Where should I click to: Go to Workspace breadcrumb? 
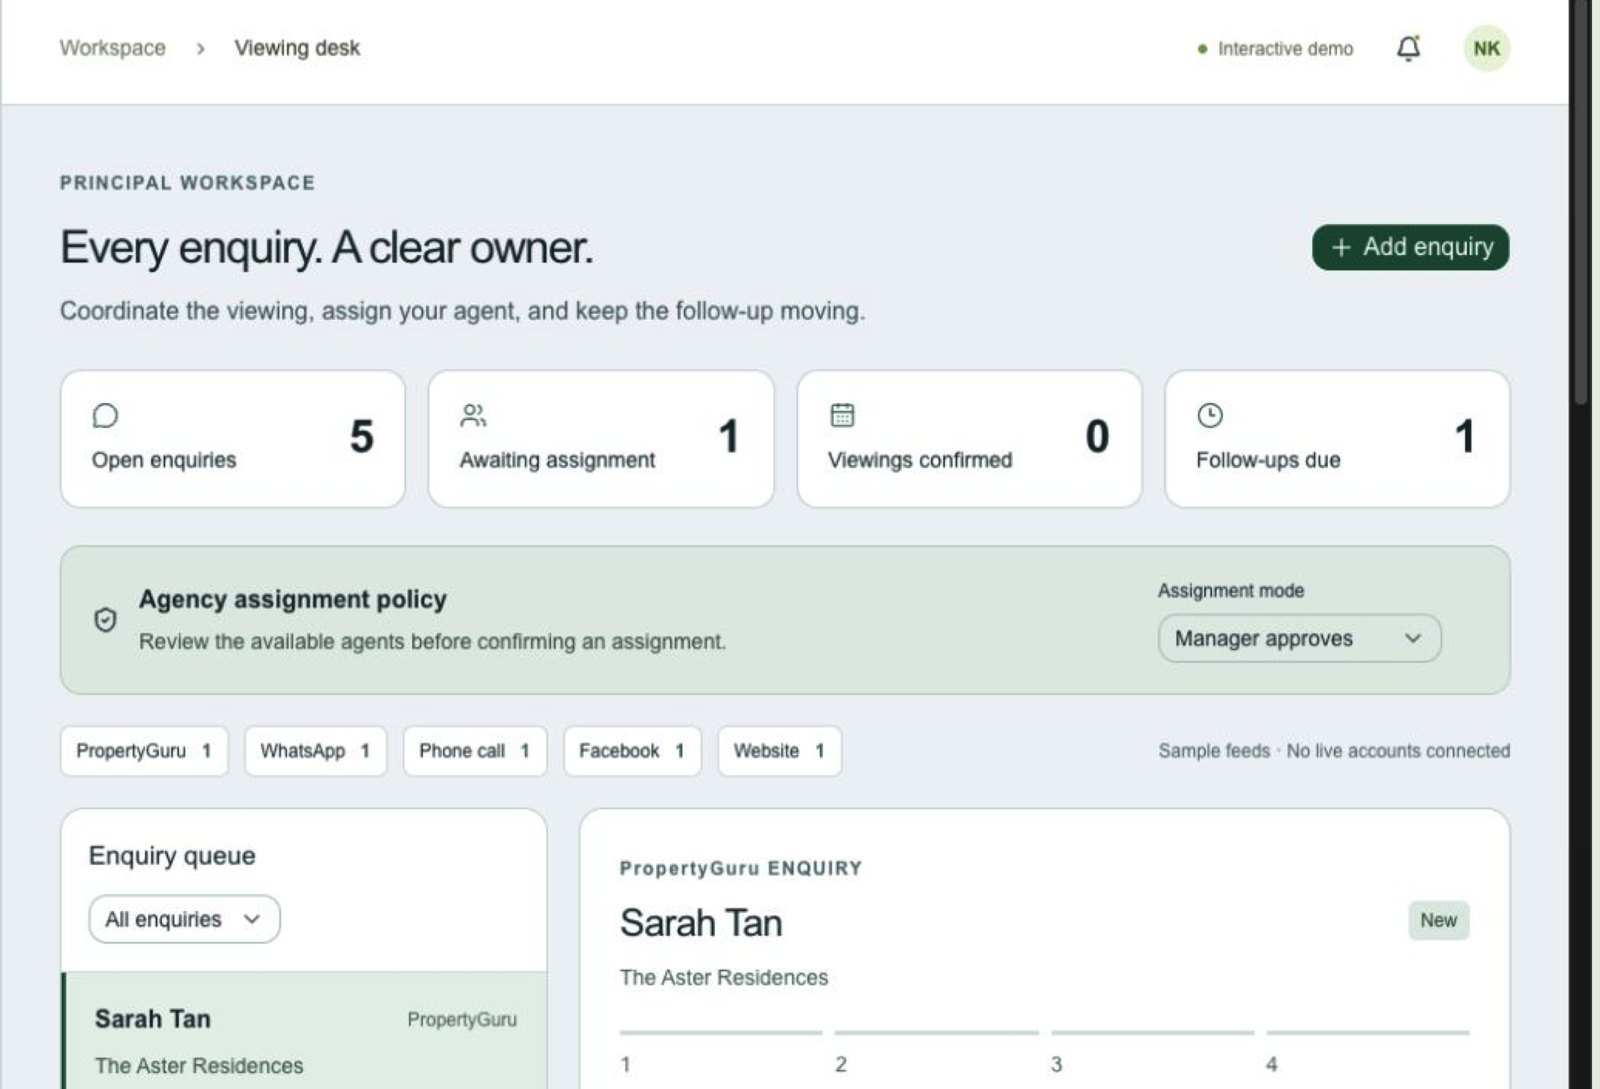[113, 48]
